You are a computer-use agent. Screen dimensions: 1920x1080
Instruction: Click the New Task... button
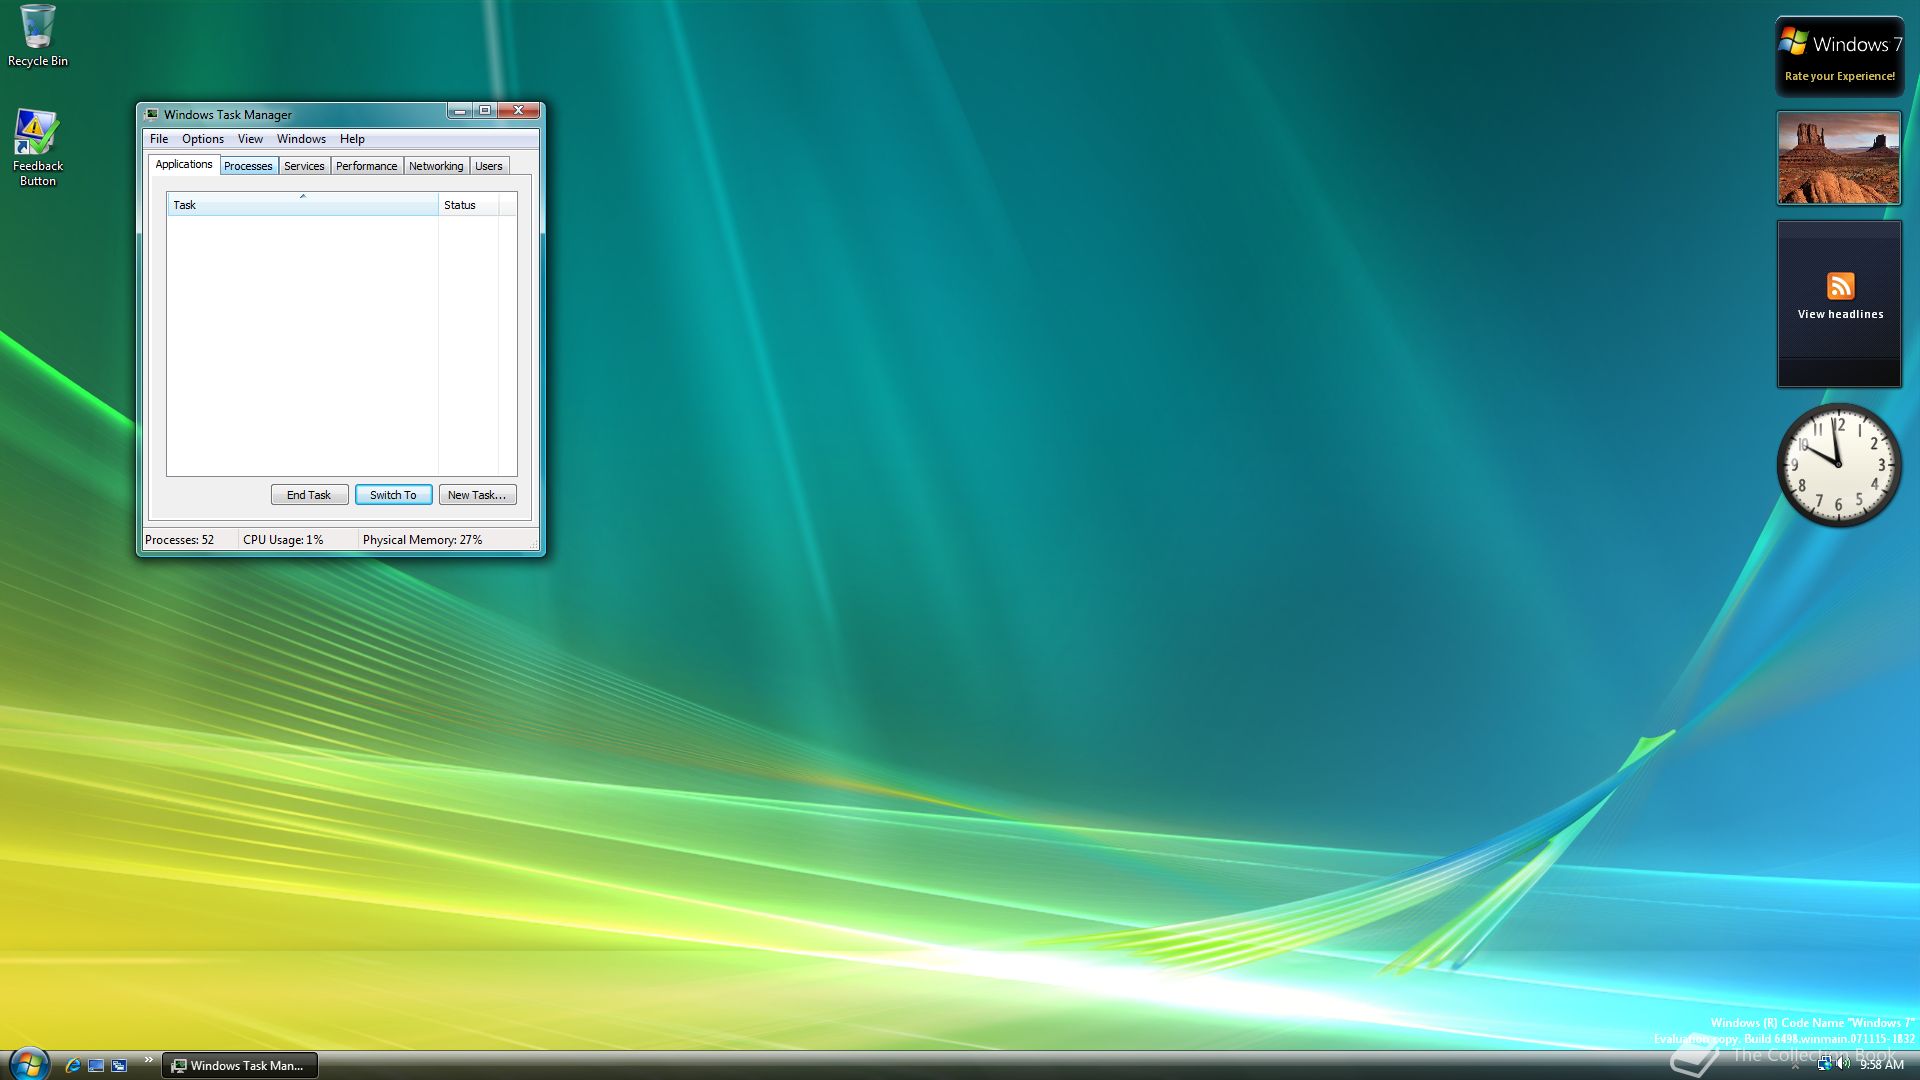tap(477, 495)
